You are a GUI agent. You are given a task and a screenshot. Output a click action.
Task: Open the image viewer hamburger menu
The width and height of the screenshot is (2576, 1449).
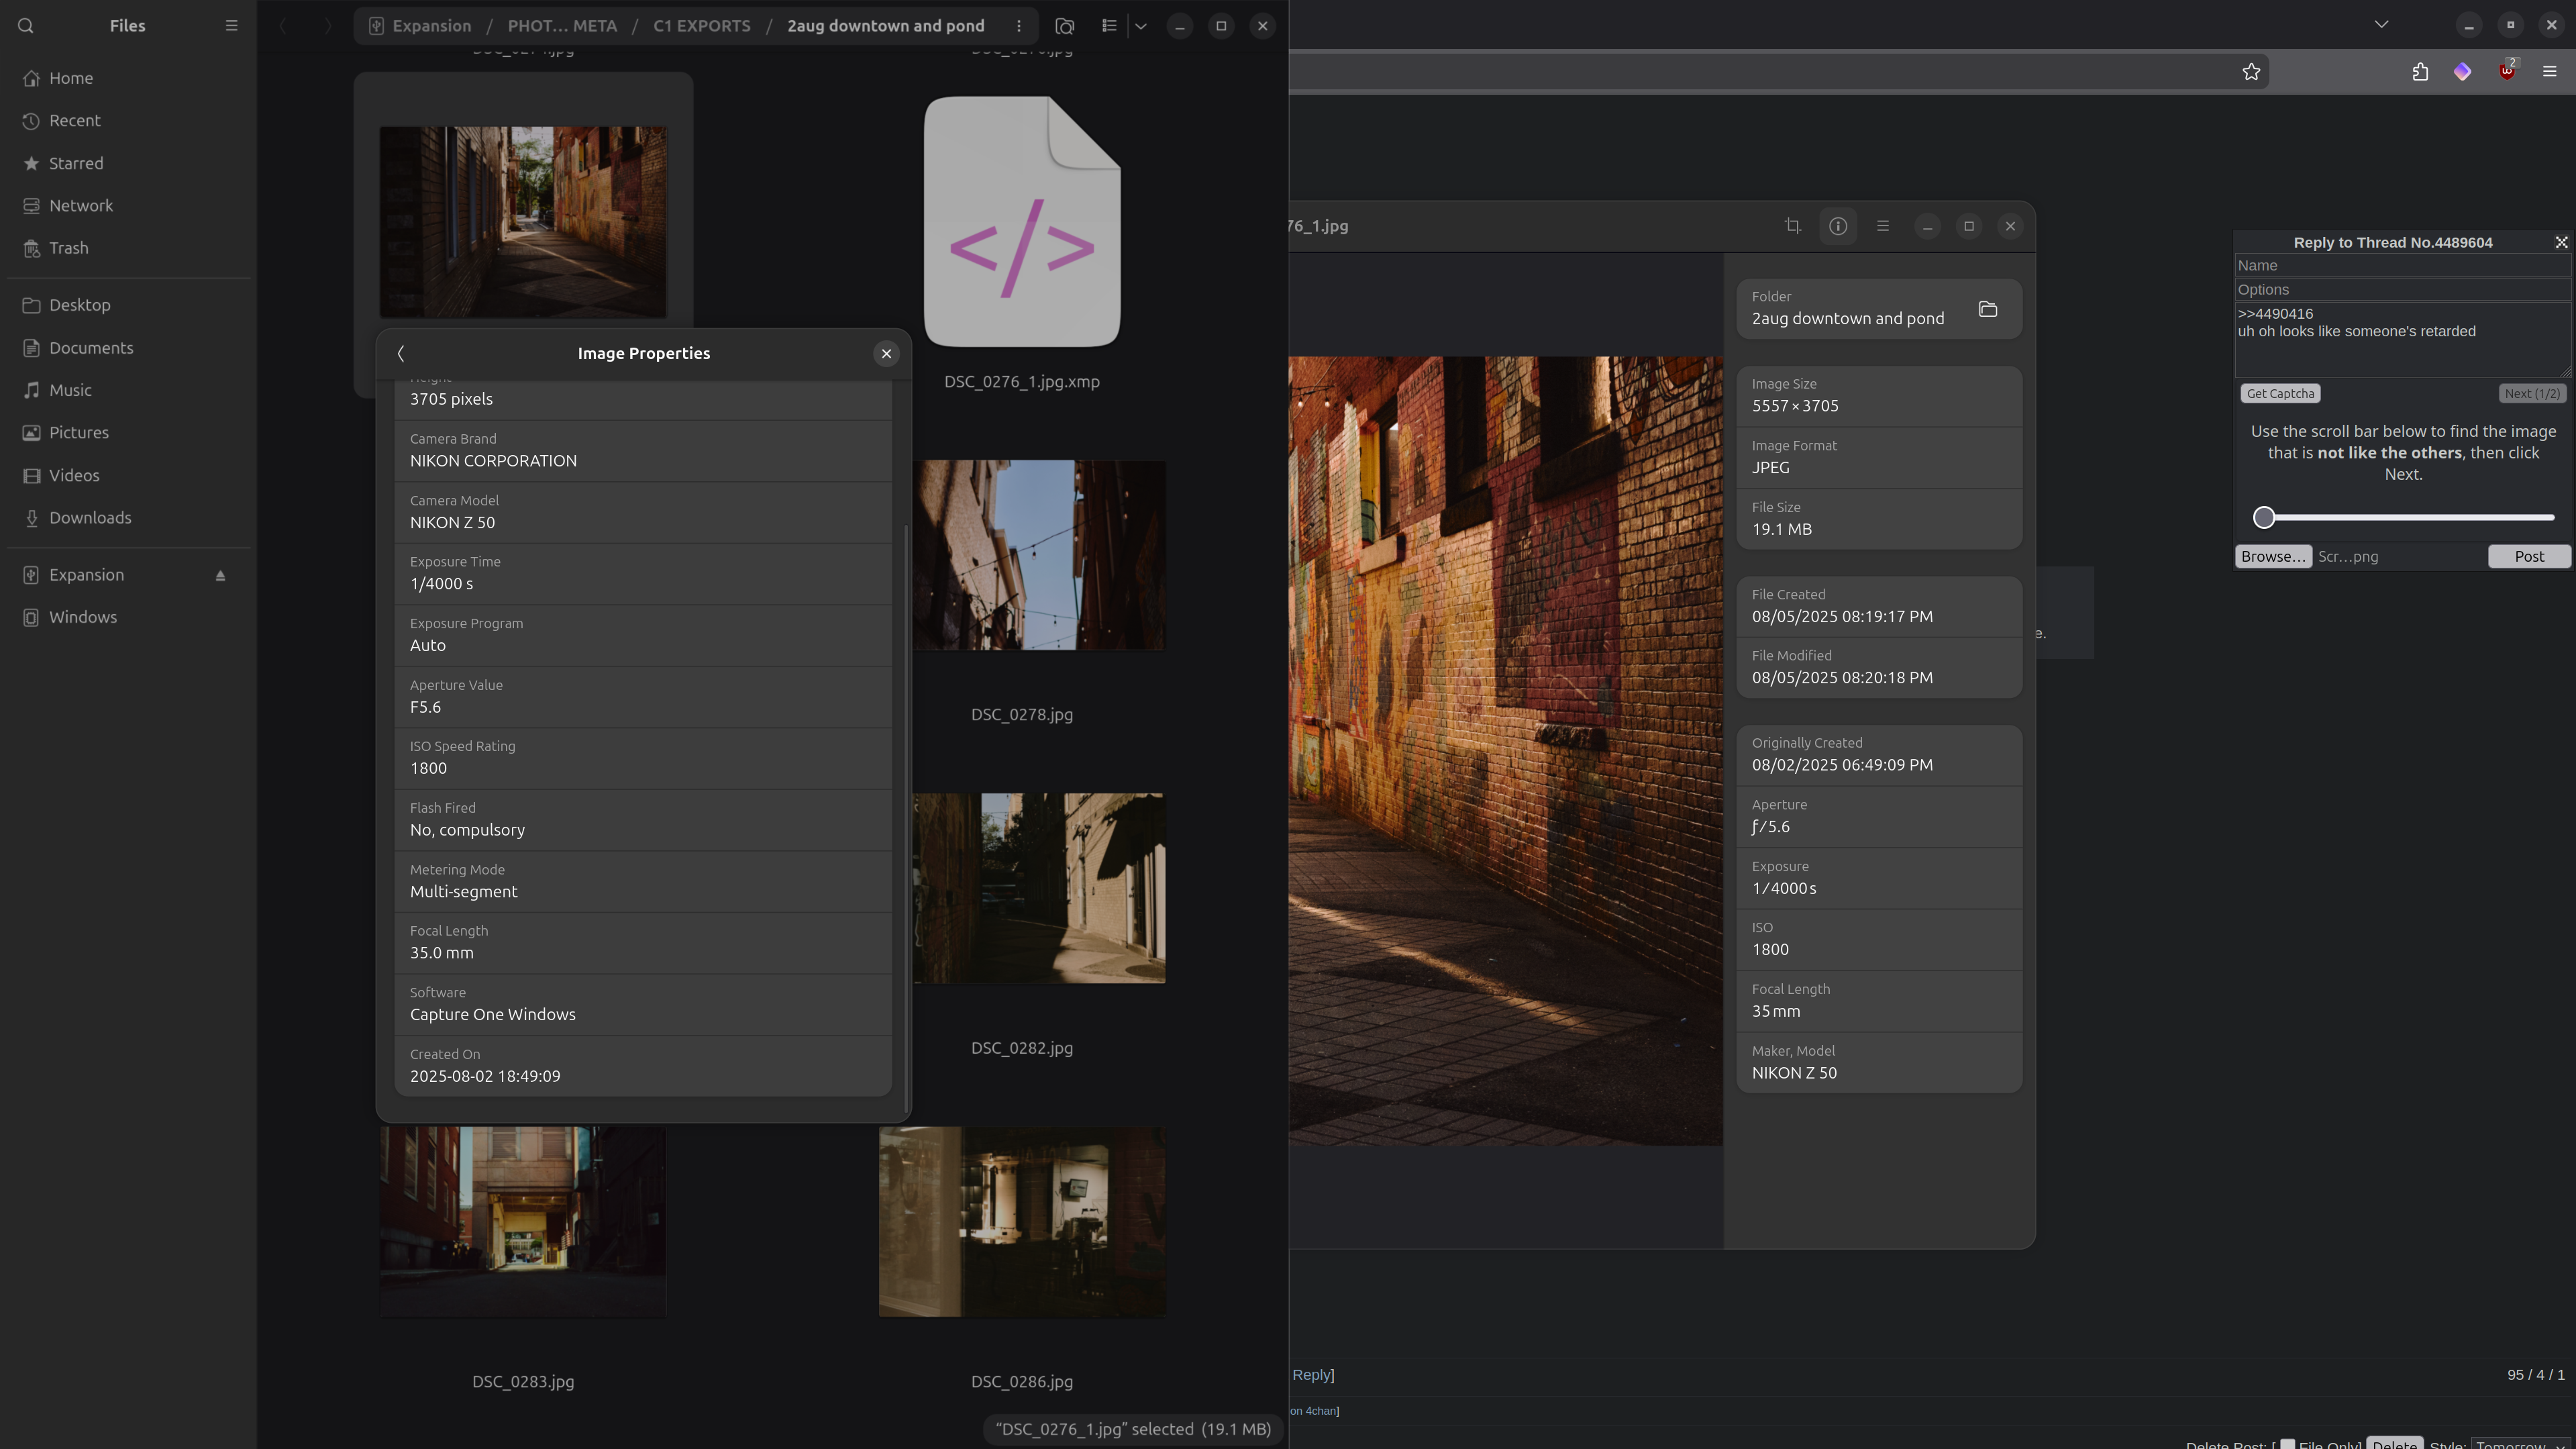point(1883,226)
